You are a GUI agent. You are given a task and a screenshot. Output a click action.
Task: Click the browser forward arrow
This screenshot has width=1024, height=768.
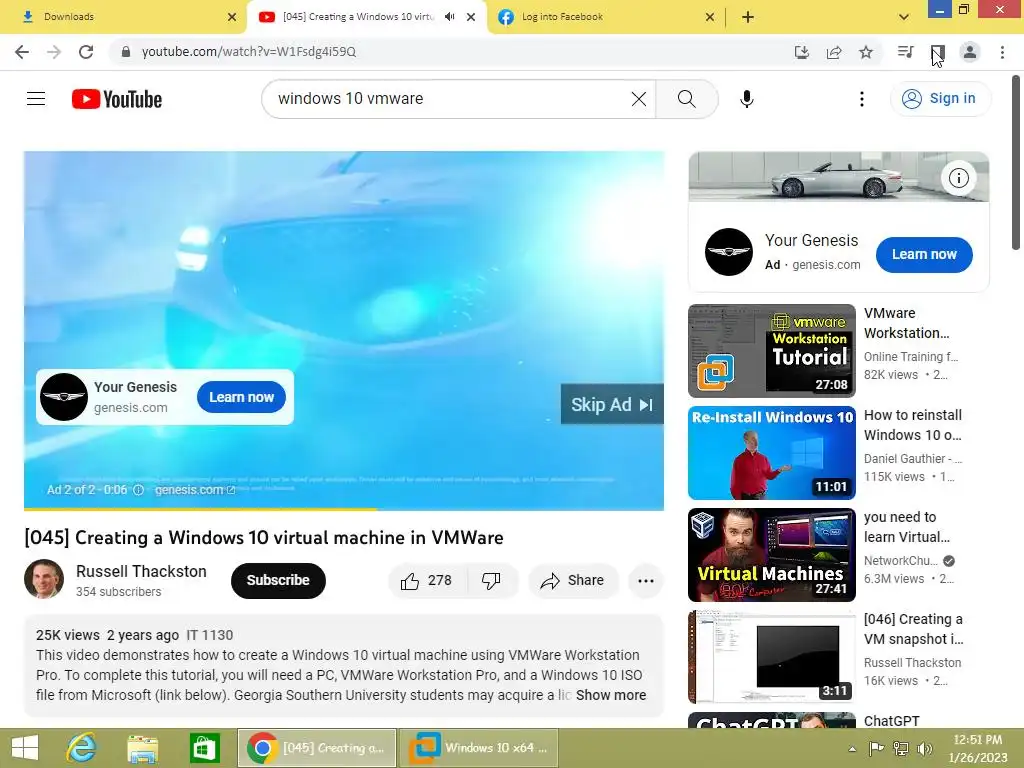[54, 52]
